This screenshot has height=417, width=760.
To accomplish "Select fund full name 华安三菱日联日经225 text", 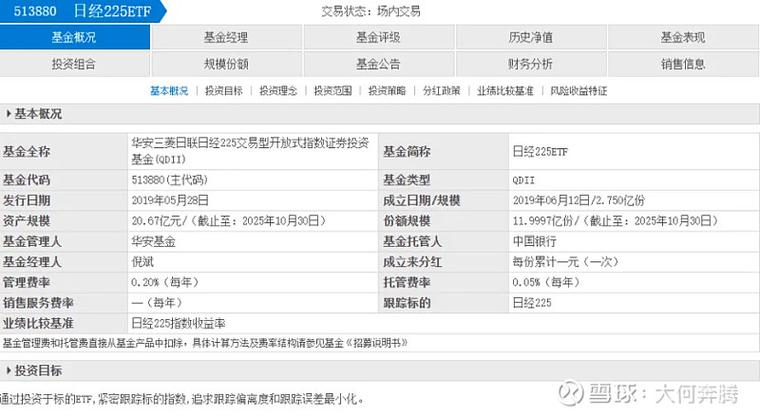I will tap(250, 151).
